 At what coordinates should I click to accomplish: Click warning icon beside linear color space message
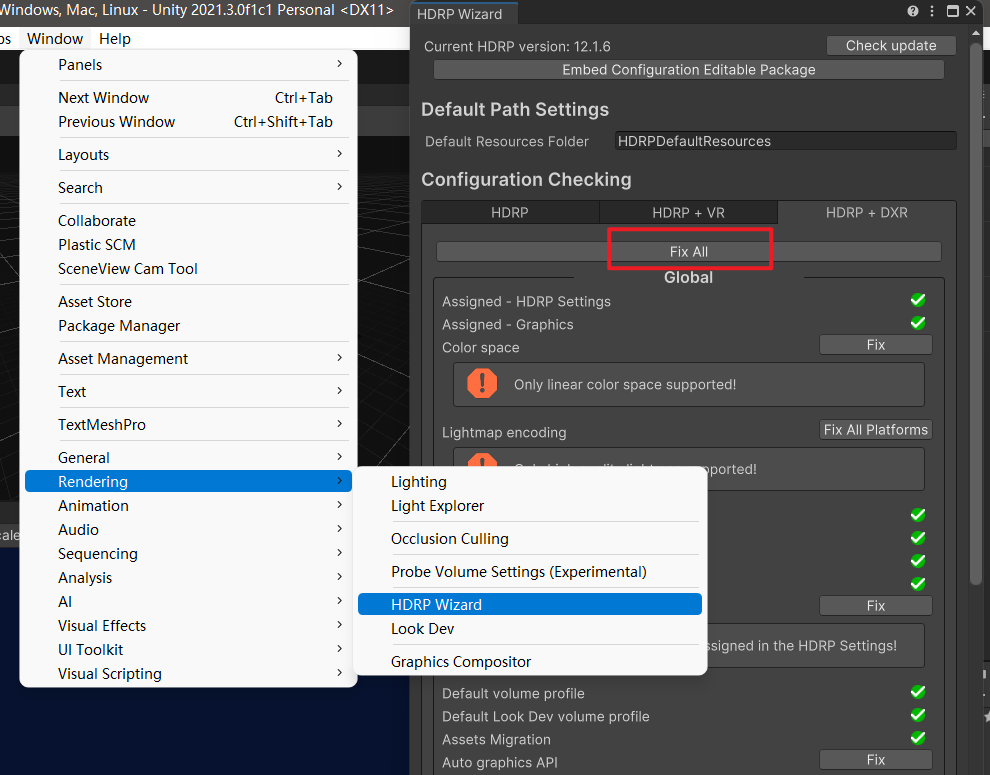point(482,384)
